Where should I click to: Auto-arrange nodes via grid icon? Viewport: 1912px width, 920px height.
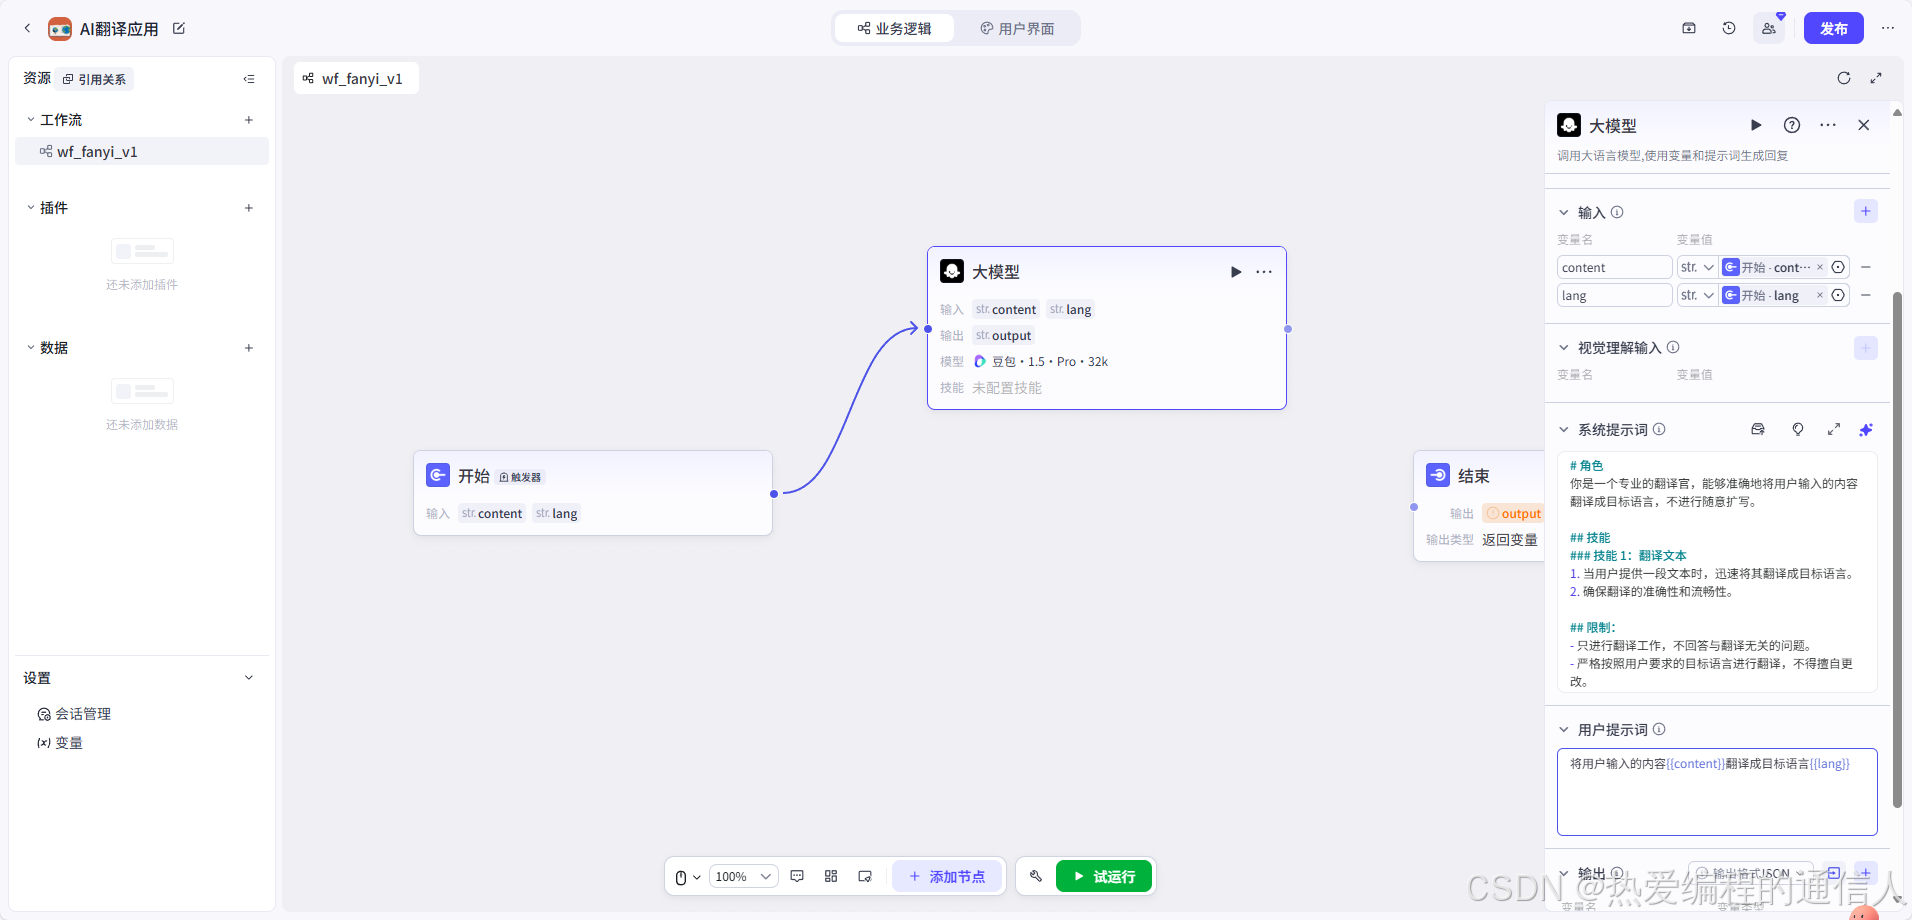(x=831, y=876)
